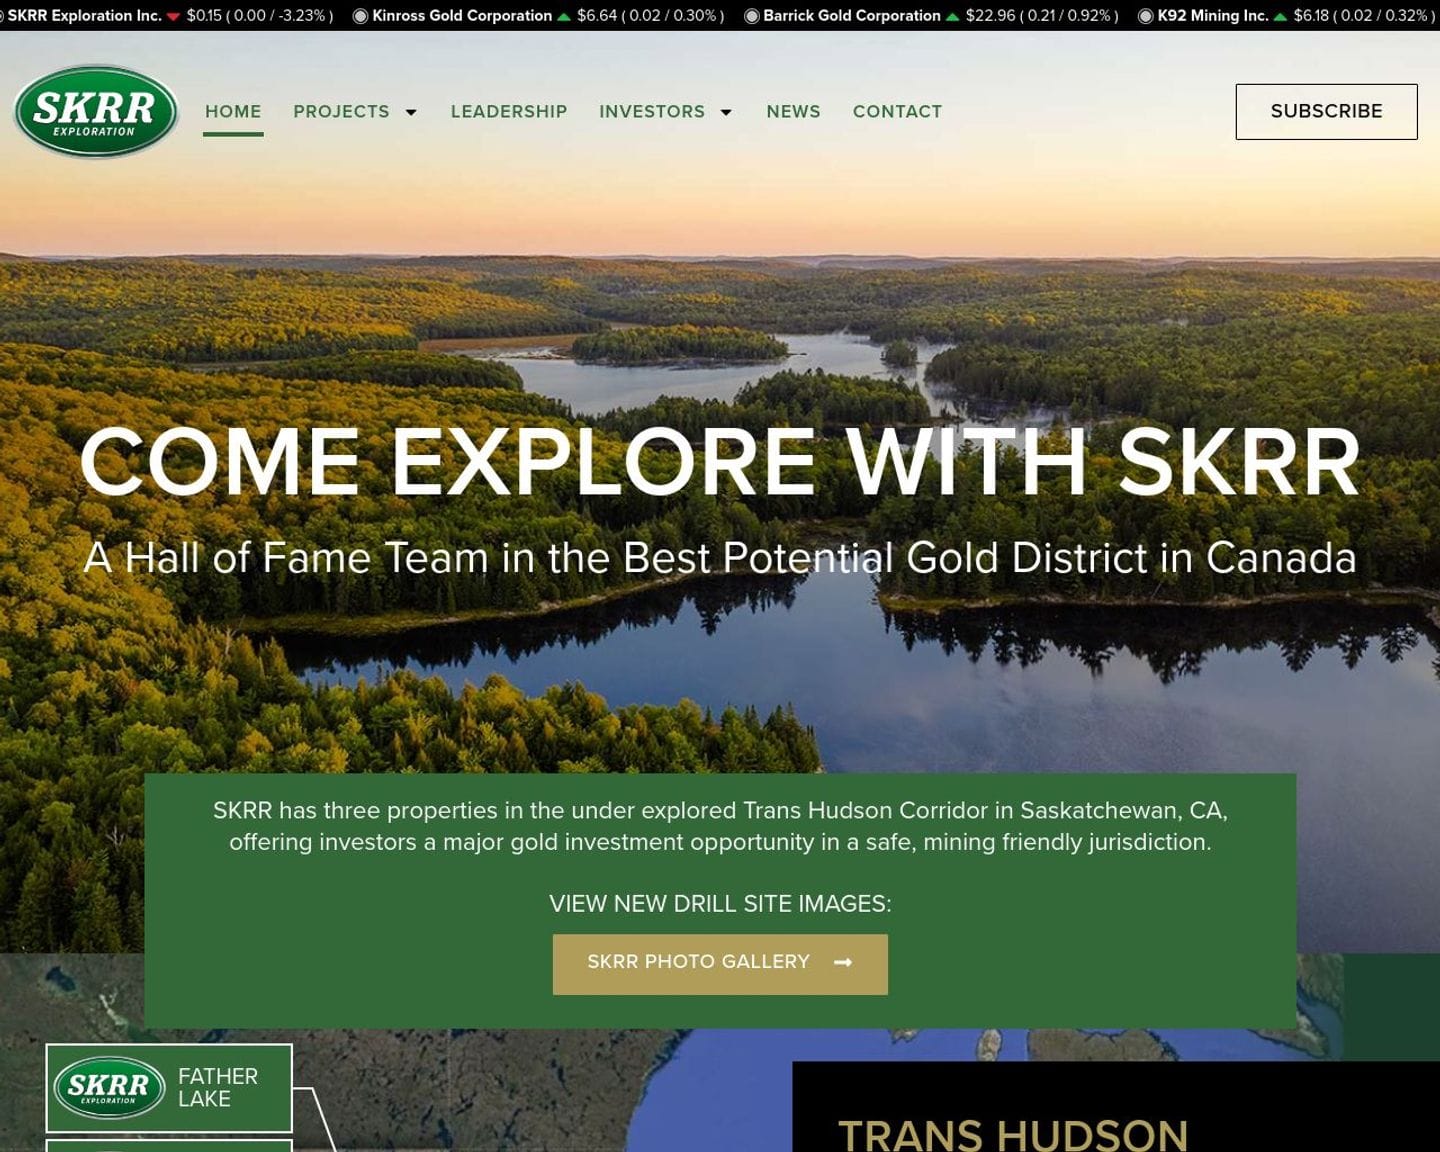Click the green up arrow next to Kinross Gold

coord(564,16)
